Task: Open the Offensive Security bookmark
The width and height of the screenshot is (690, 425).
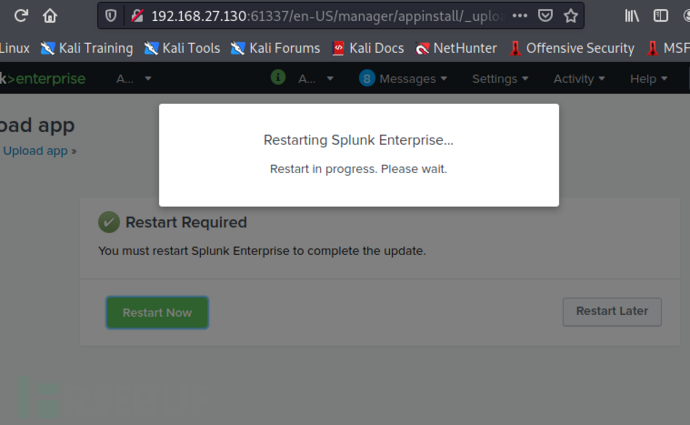Action: (572, 48)
